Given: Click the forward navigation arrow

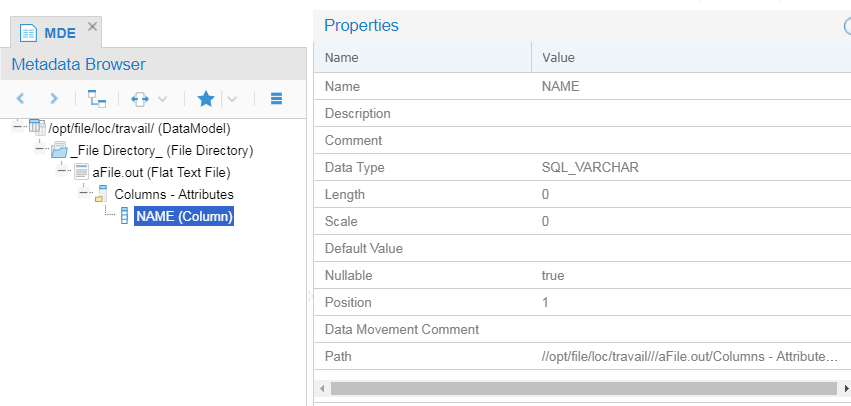Looking at the screenshot, I should pyautogui.click(x=54, y=99).
